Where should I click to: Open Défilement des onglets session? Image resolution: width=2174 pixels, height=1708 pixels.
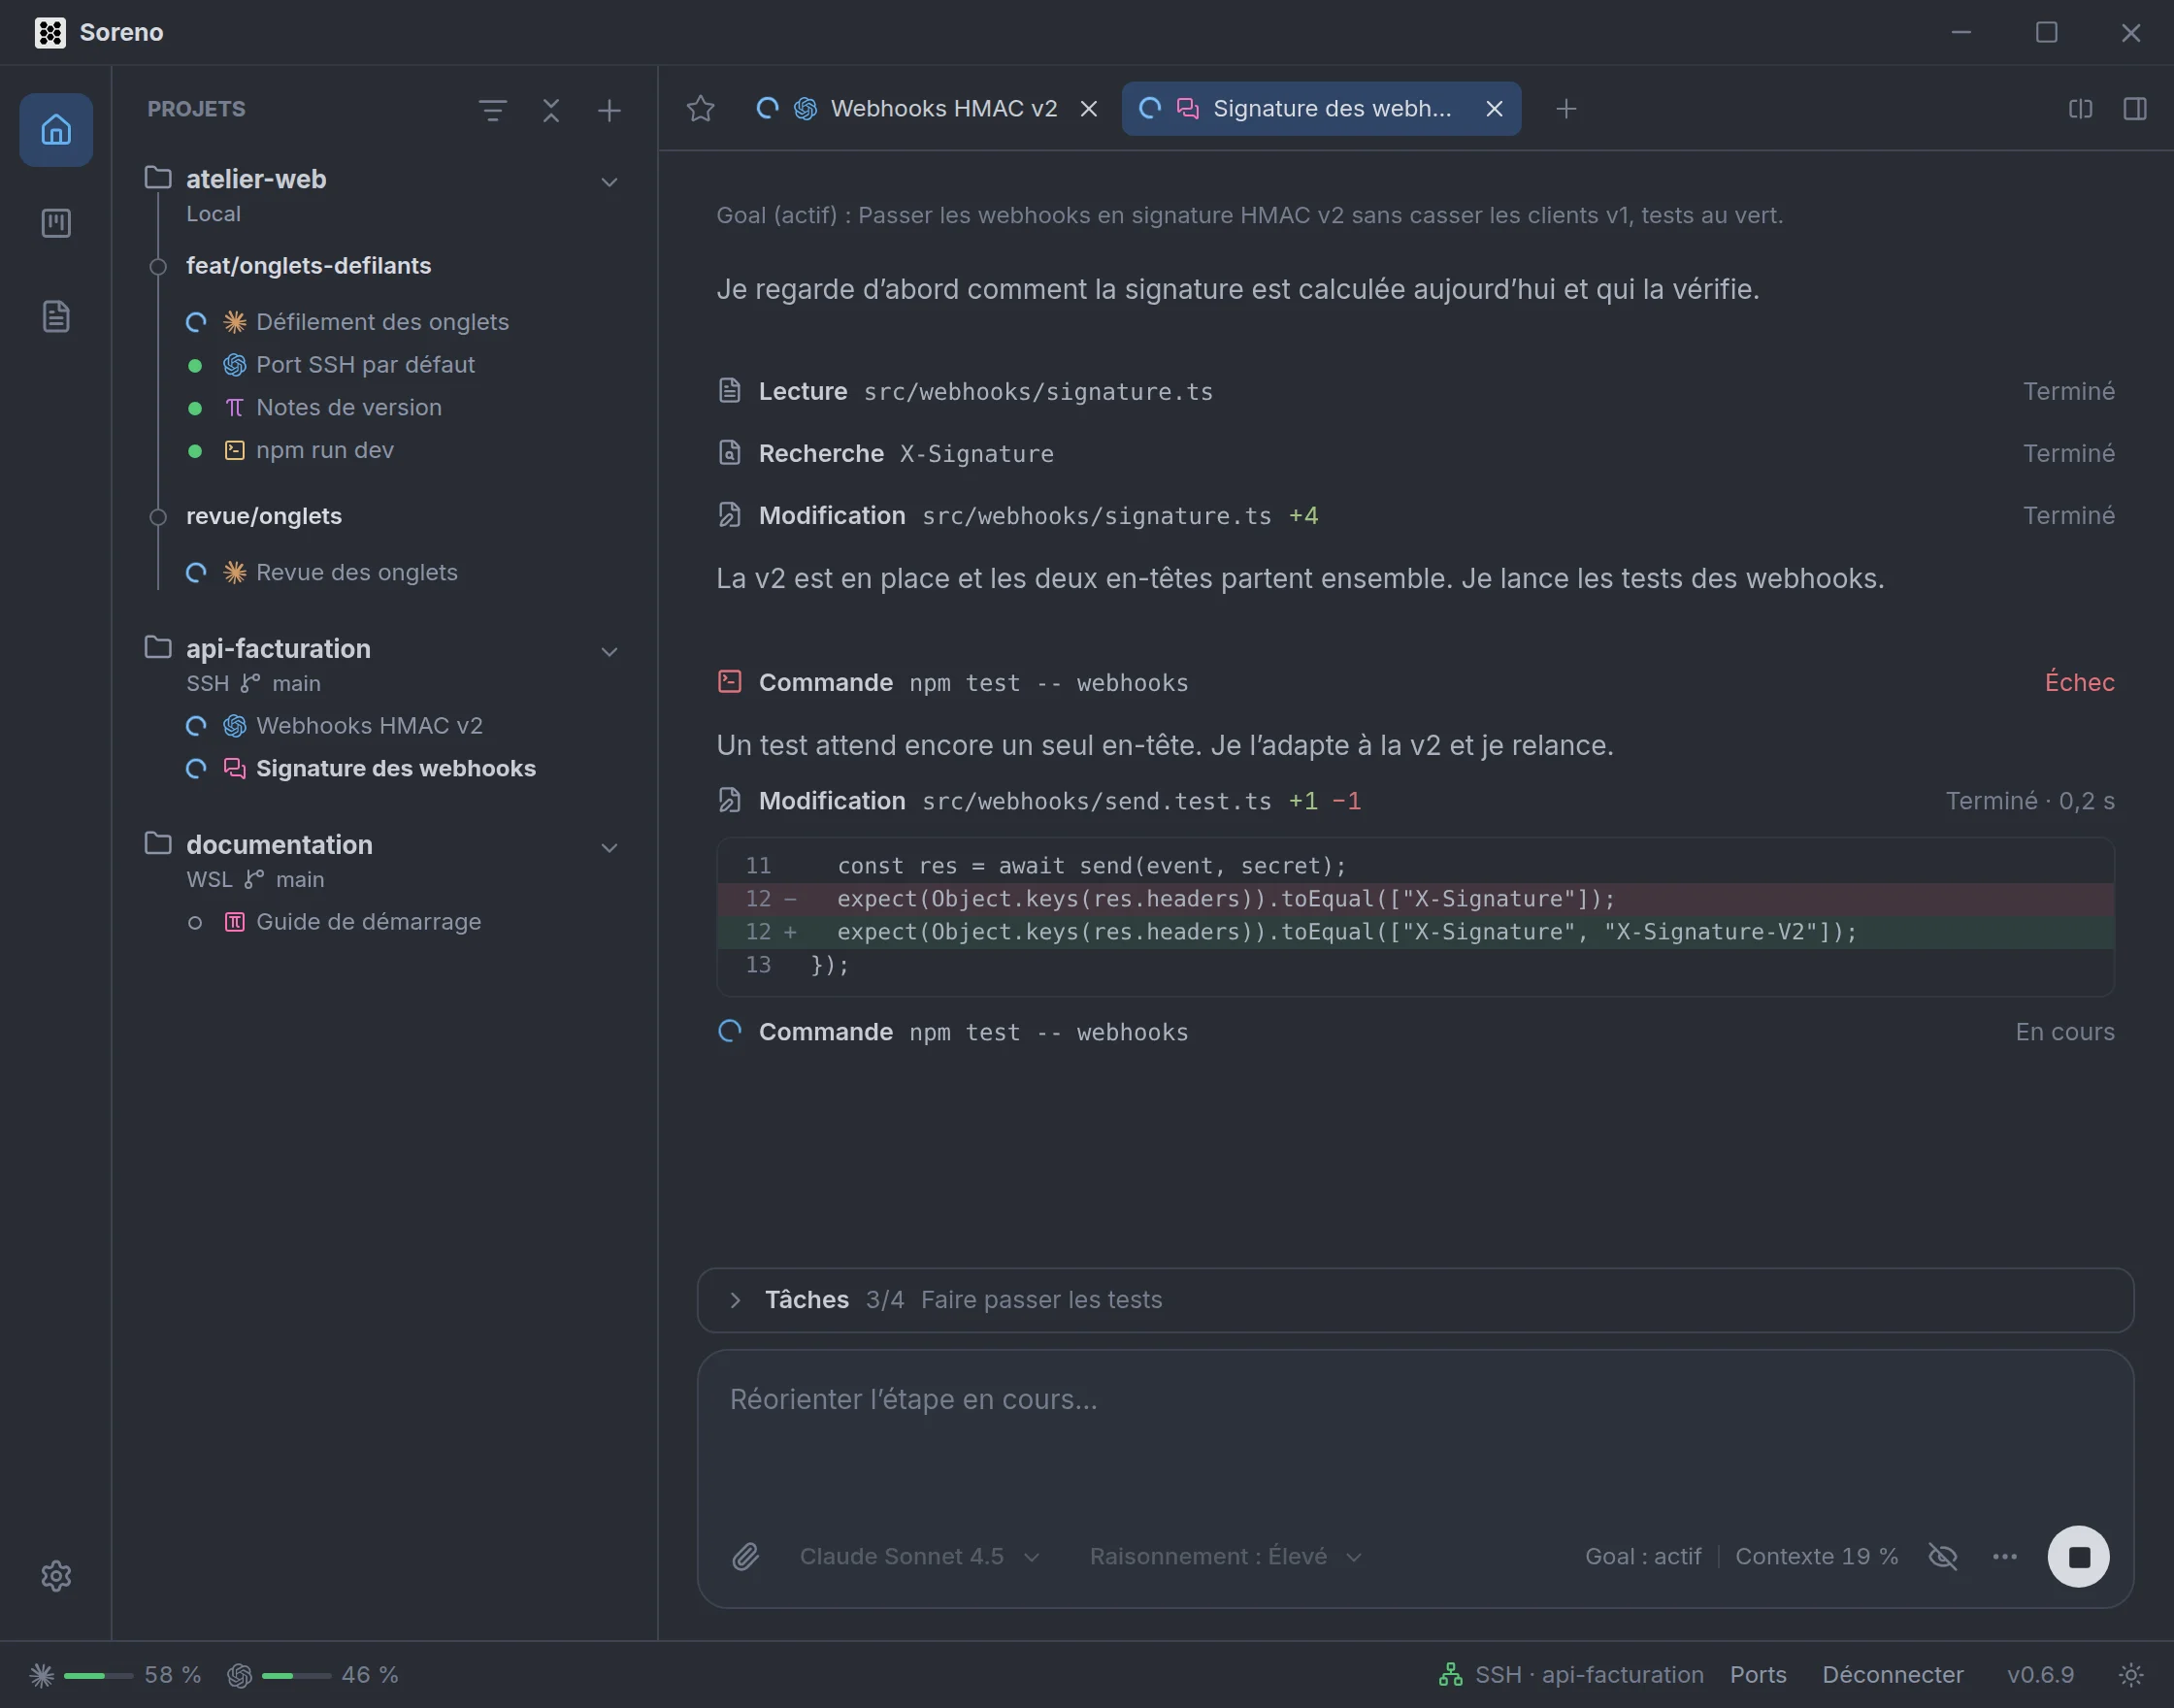coord(382,322)
